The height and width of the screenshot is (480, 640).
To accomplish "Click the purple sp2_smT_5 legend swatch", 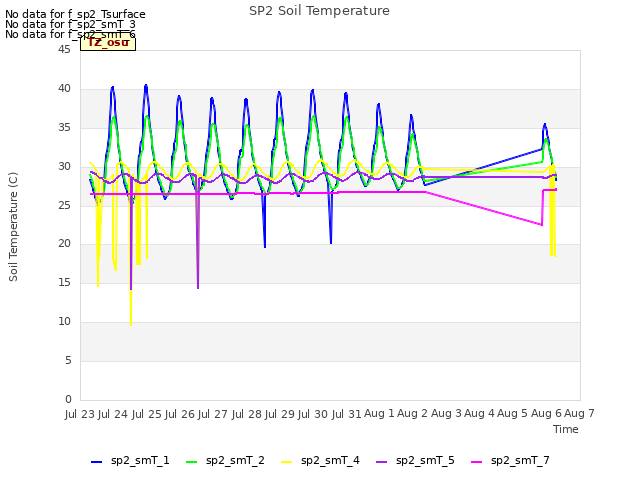I will point(382,462).
